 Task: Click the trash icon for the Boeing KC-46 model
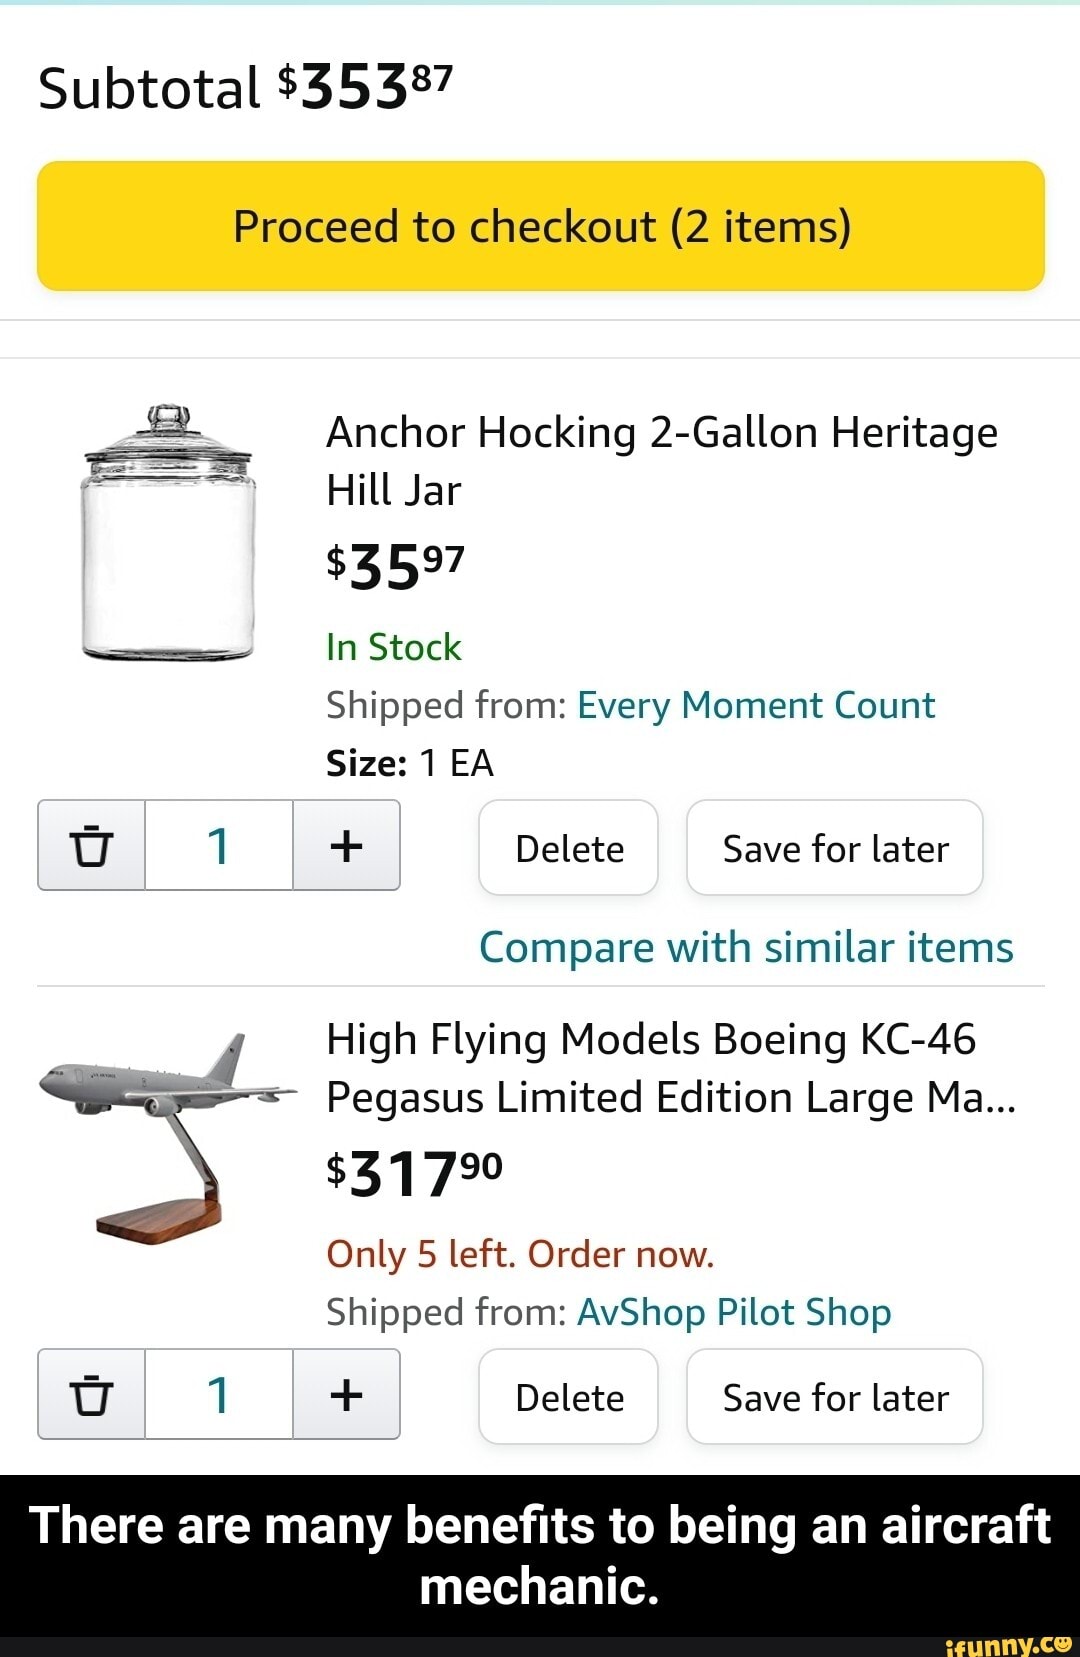click(91, 1394)
